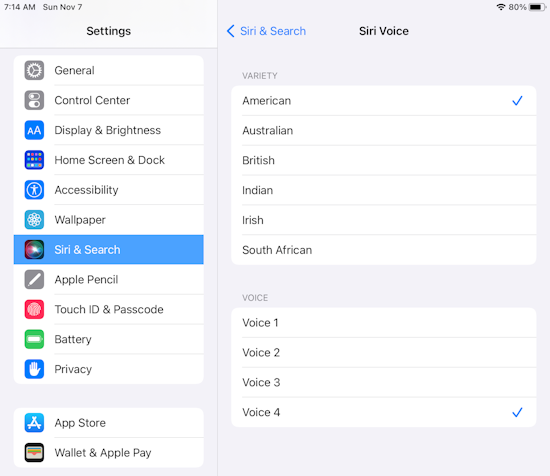
Task: Tap the Wi-Fi status icon
Action: 501,7
